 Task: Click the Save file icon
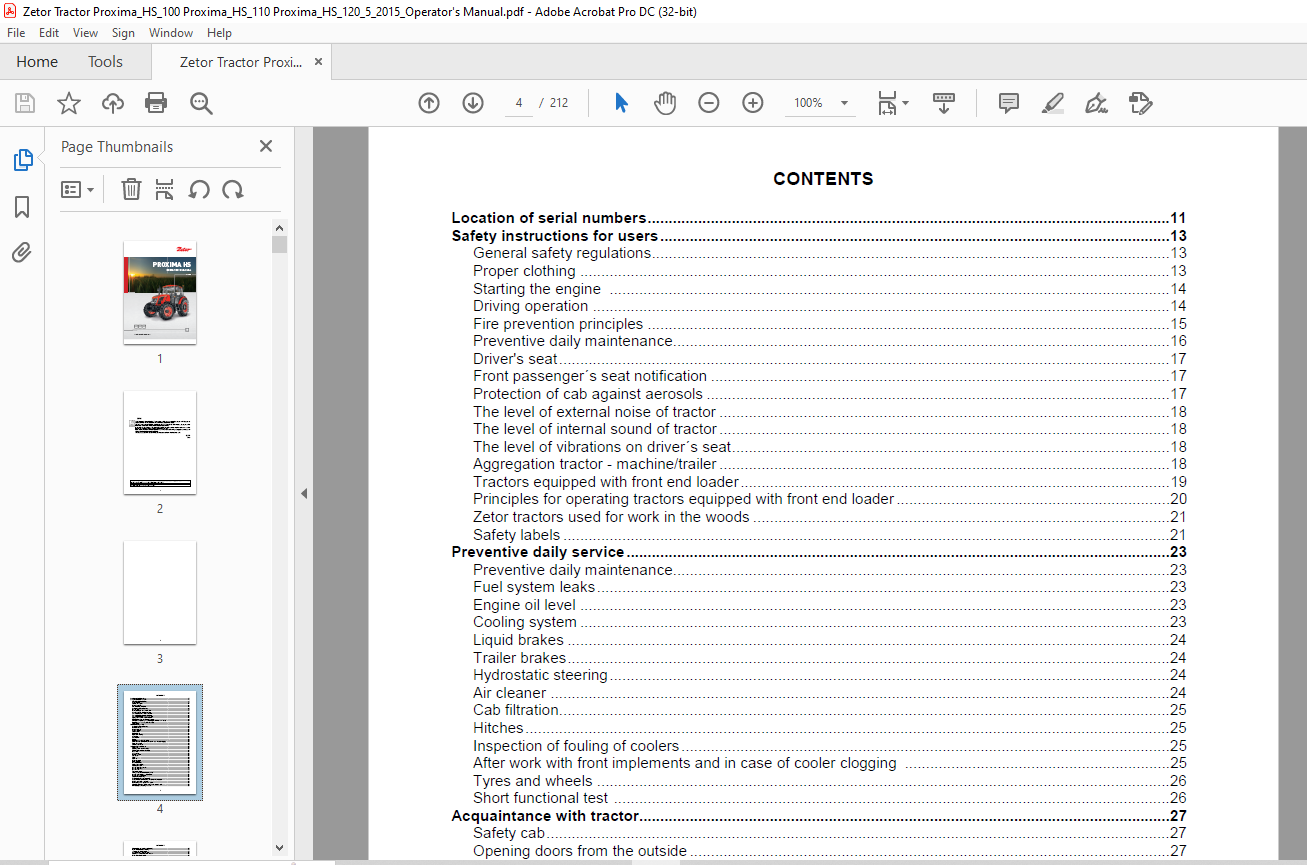[25, 103]
